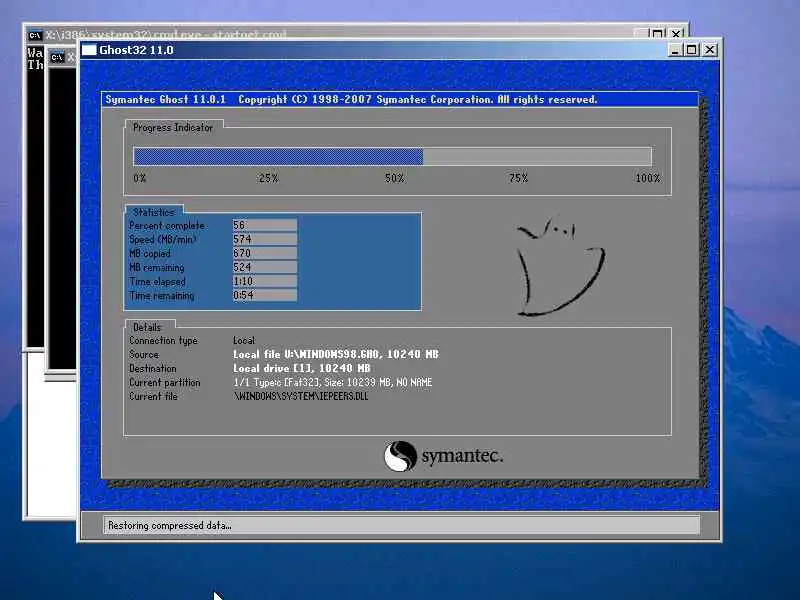Close the Ghost32 11.0 window
The image size is (800, 600).
pos(710,50)
